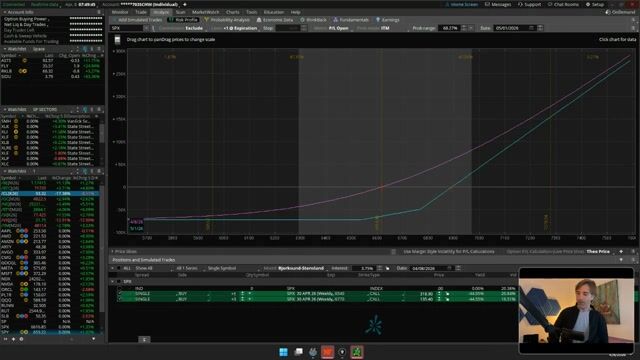Image resolution: width=640 pixels, height=360 pixels.
Task: Open the ITM price mode dropdown
Action: point(386,28)
